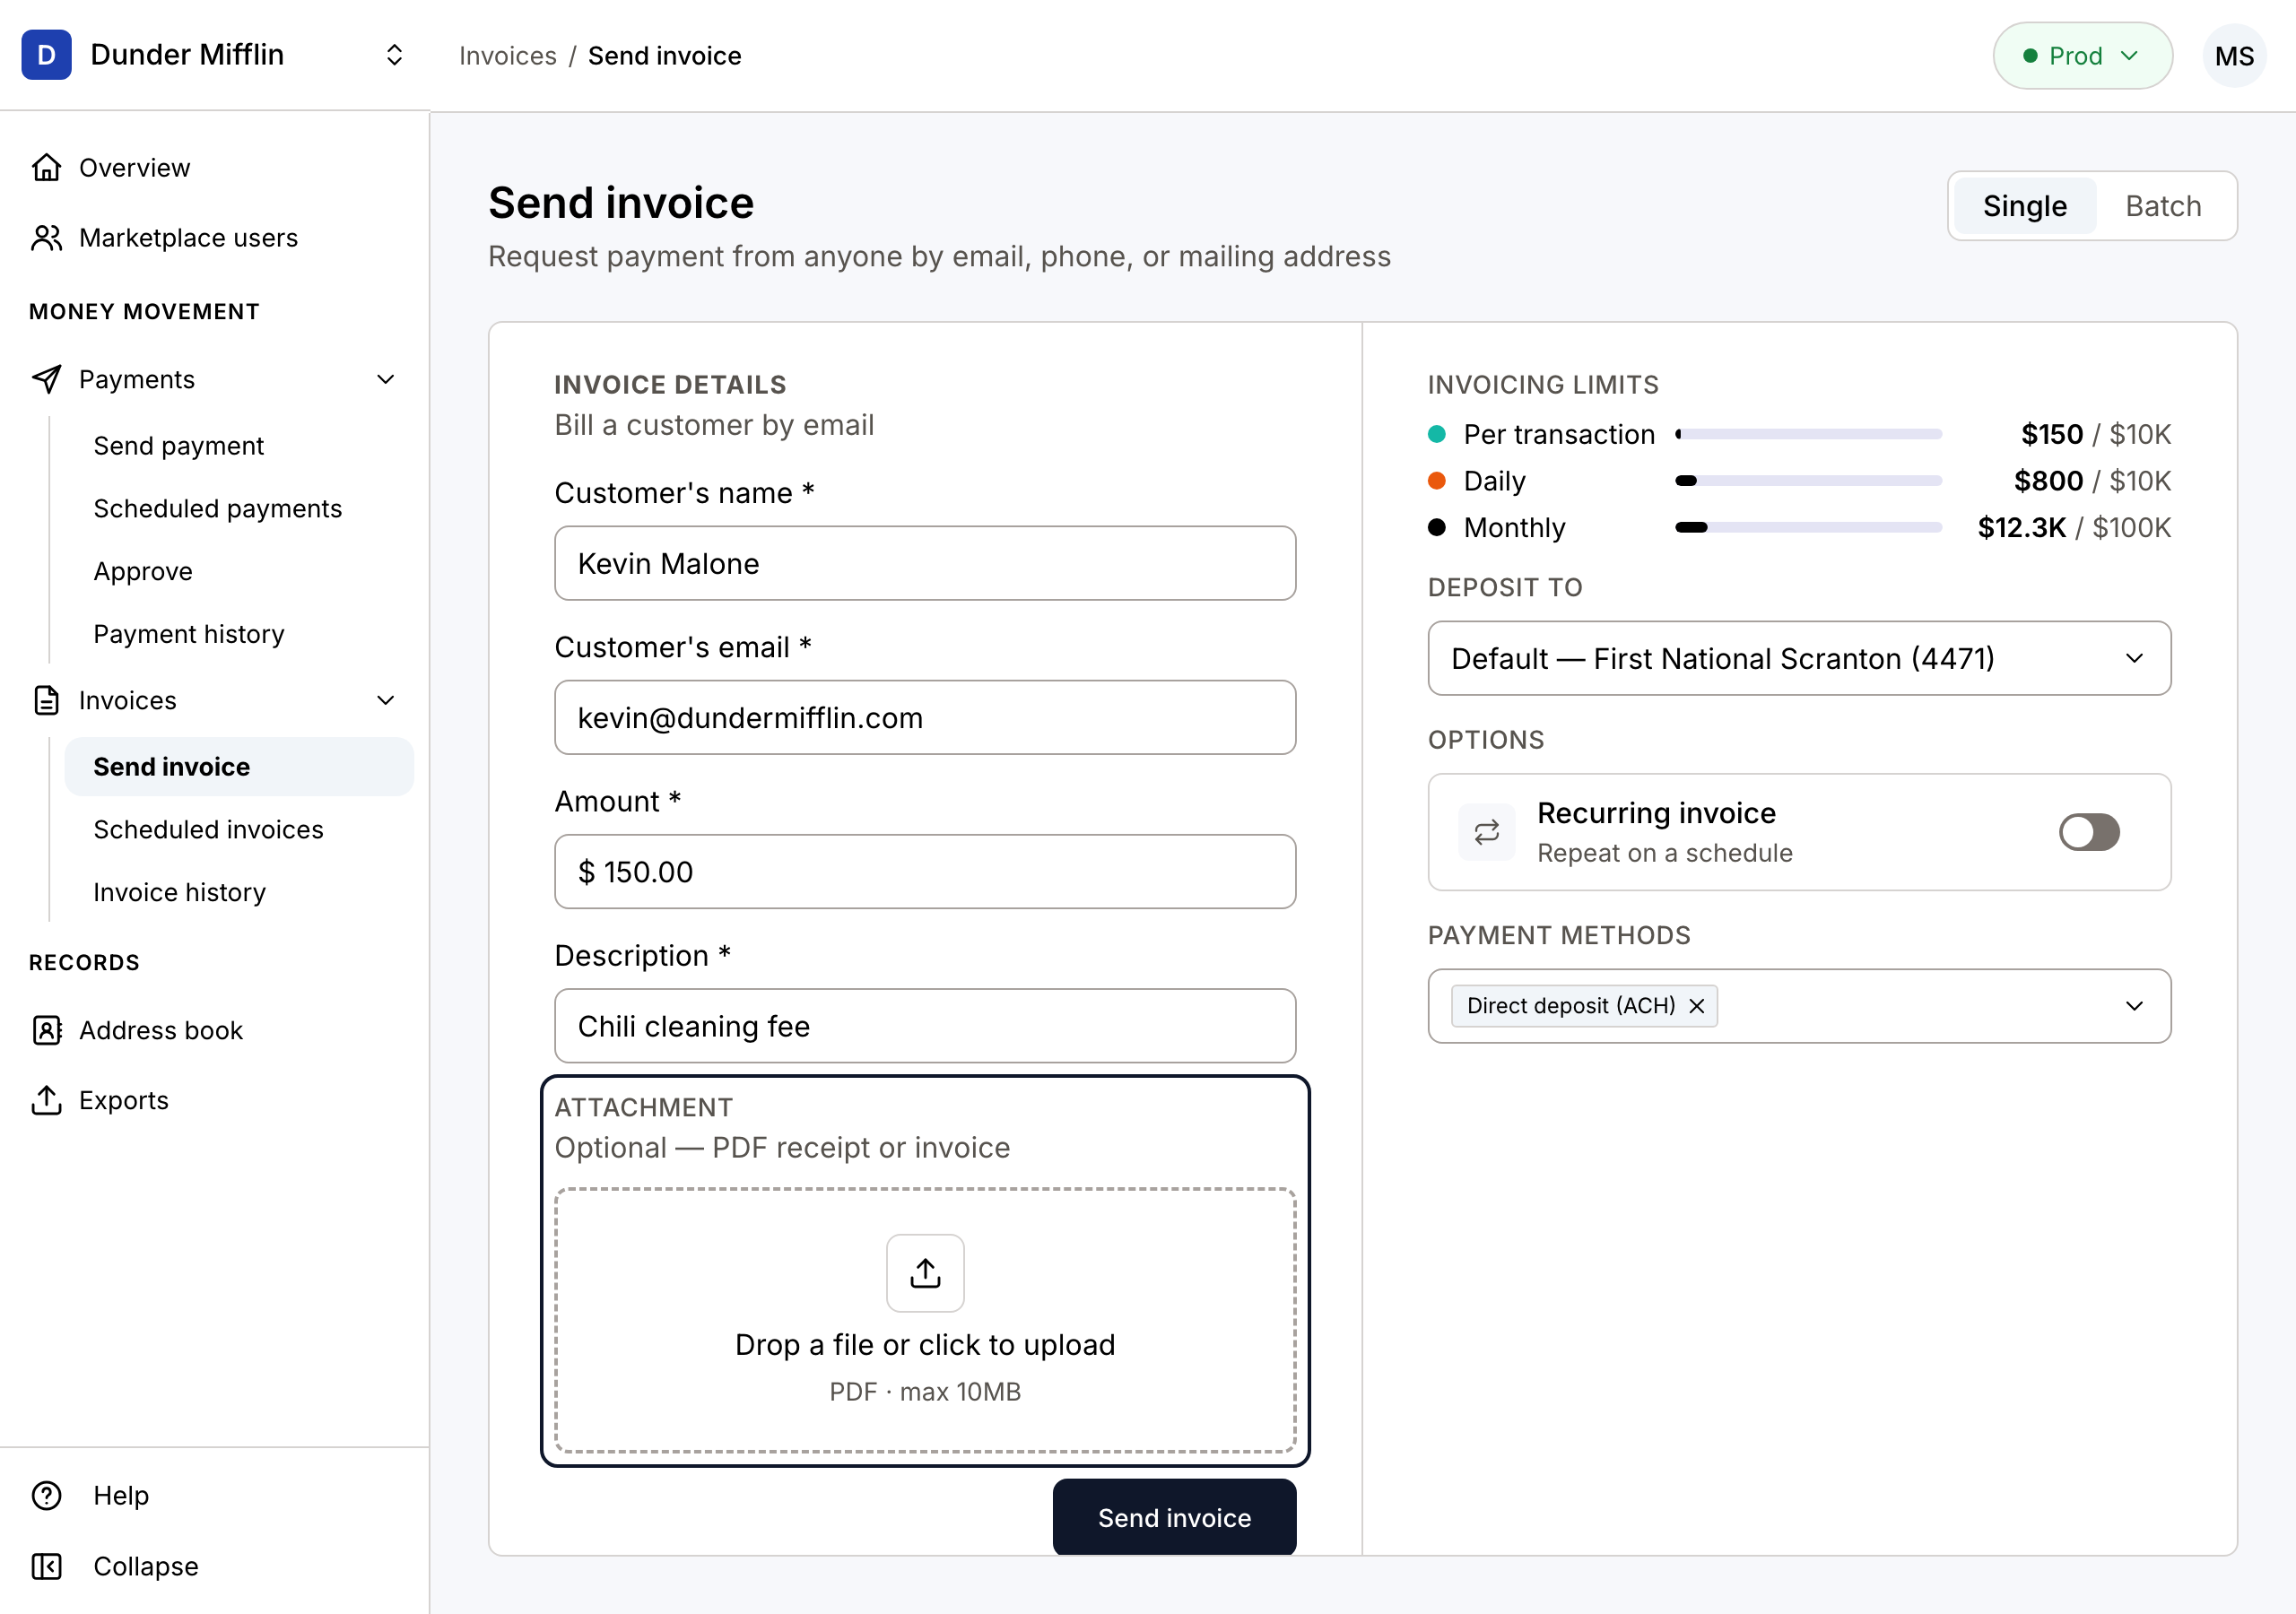
Task: Click the Per transaction limit progress bar
Action: click(x=1808, y=434)
